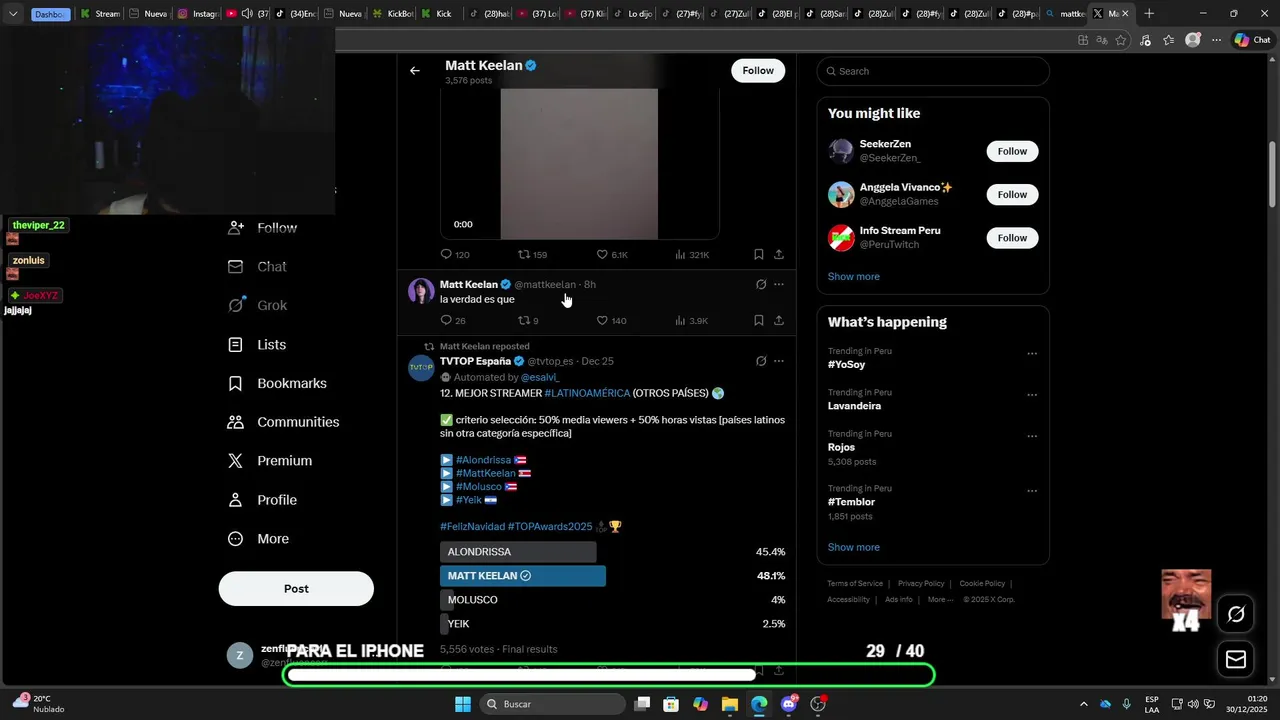The height and width of the screenshot is (720, 1280).
Task: Bookmark the "la verdad es que" post
Action: tap(759, 321)
